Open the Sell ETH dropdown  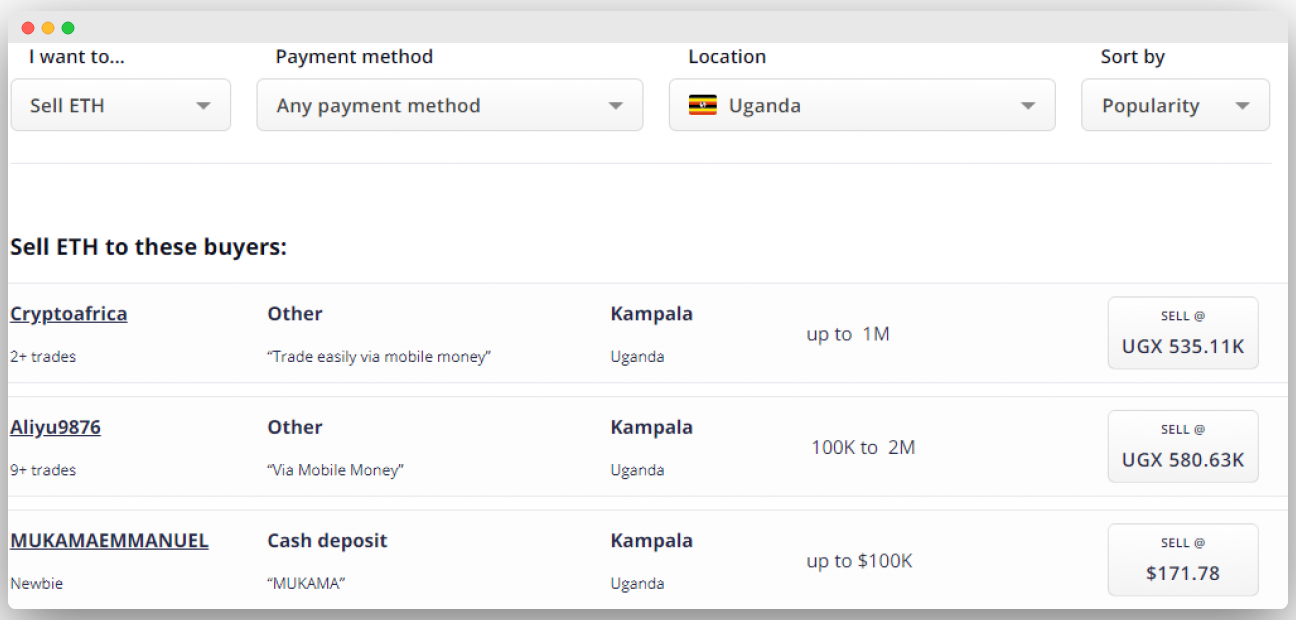(120, 105)
